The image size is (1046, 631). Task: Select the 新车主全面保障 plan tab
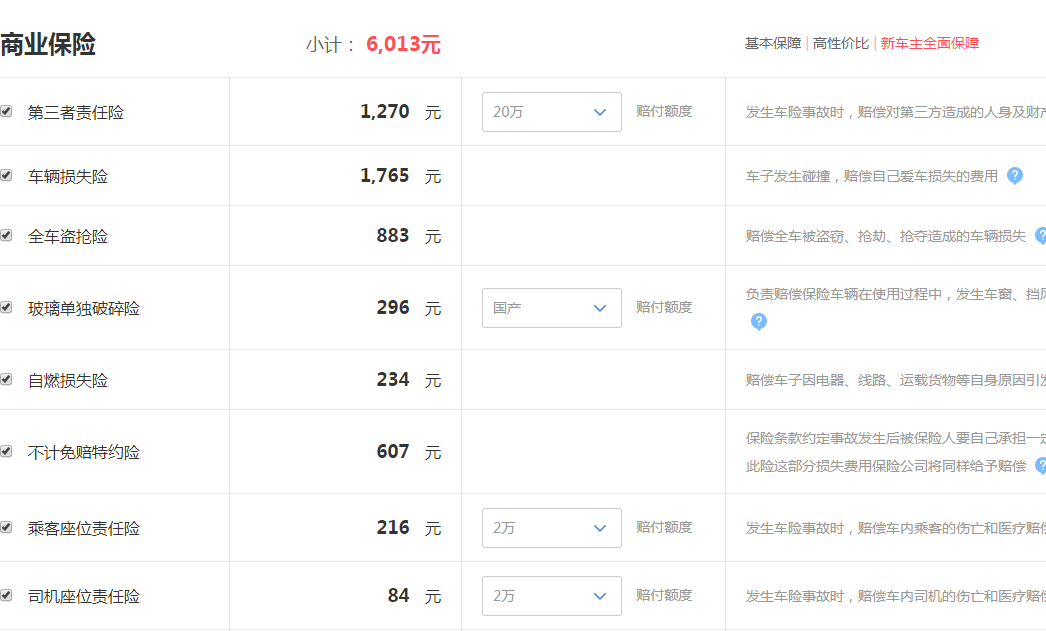pos(930,44)
